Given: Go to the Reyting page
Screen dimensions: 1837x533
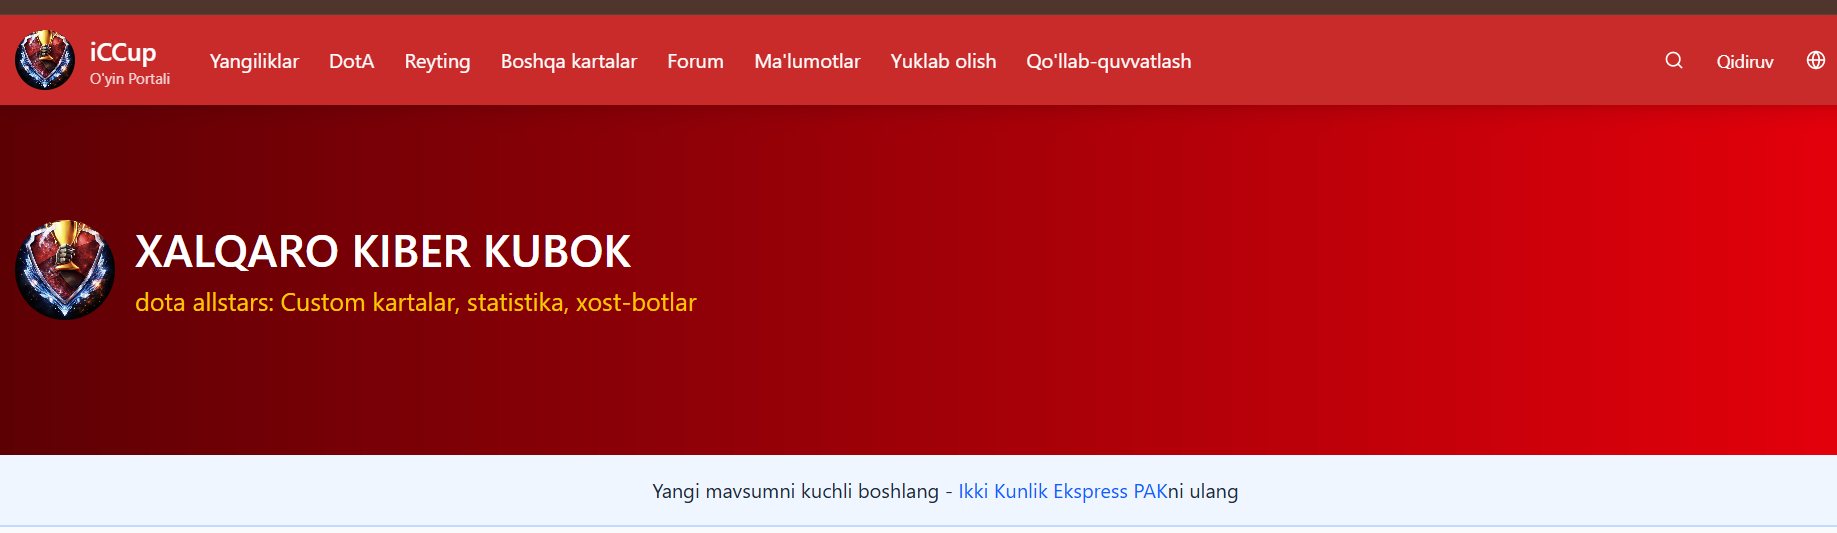Looking at the screenshot, I should pyautogui.click(x=437, y=61).
